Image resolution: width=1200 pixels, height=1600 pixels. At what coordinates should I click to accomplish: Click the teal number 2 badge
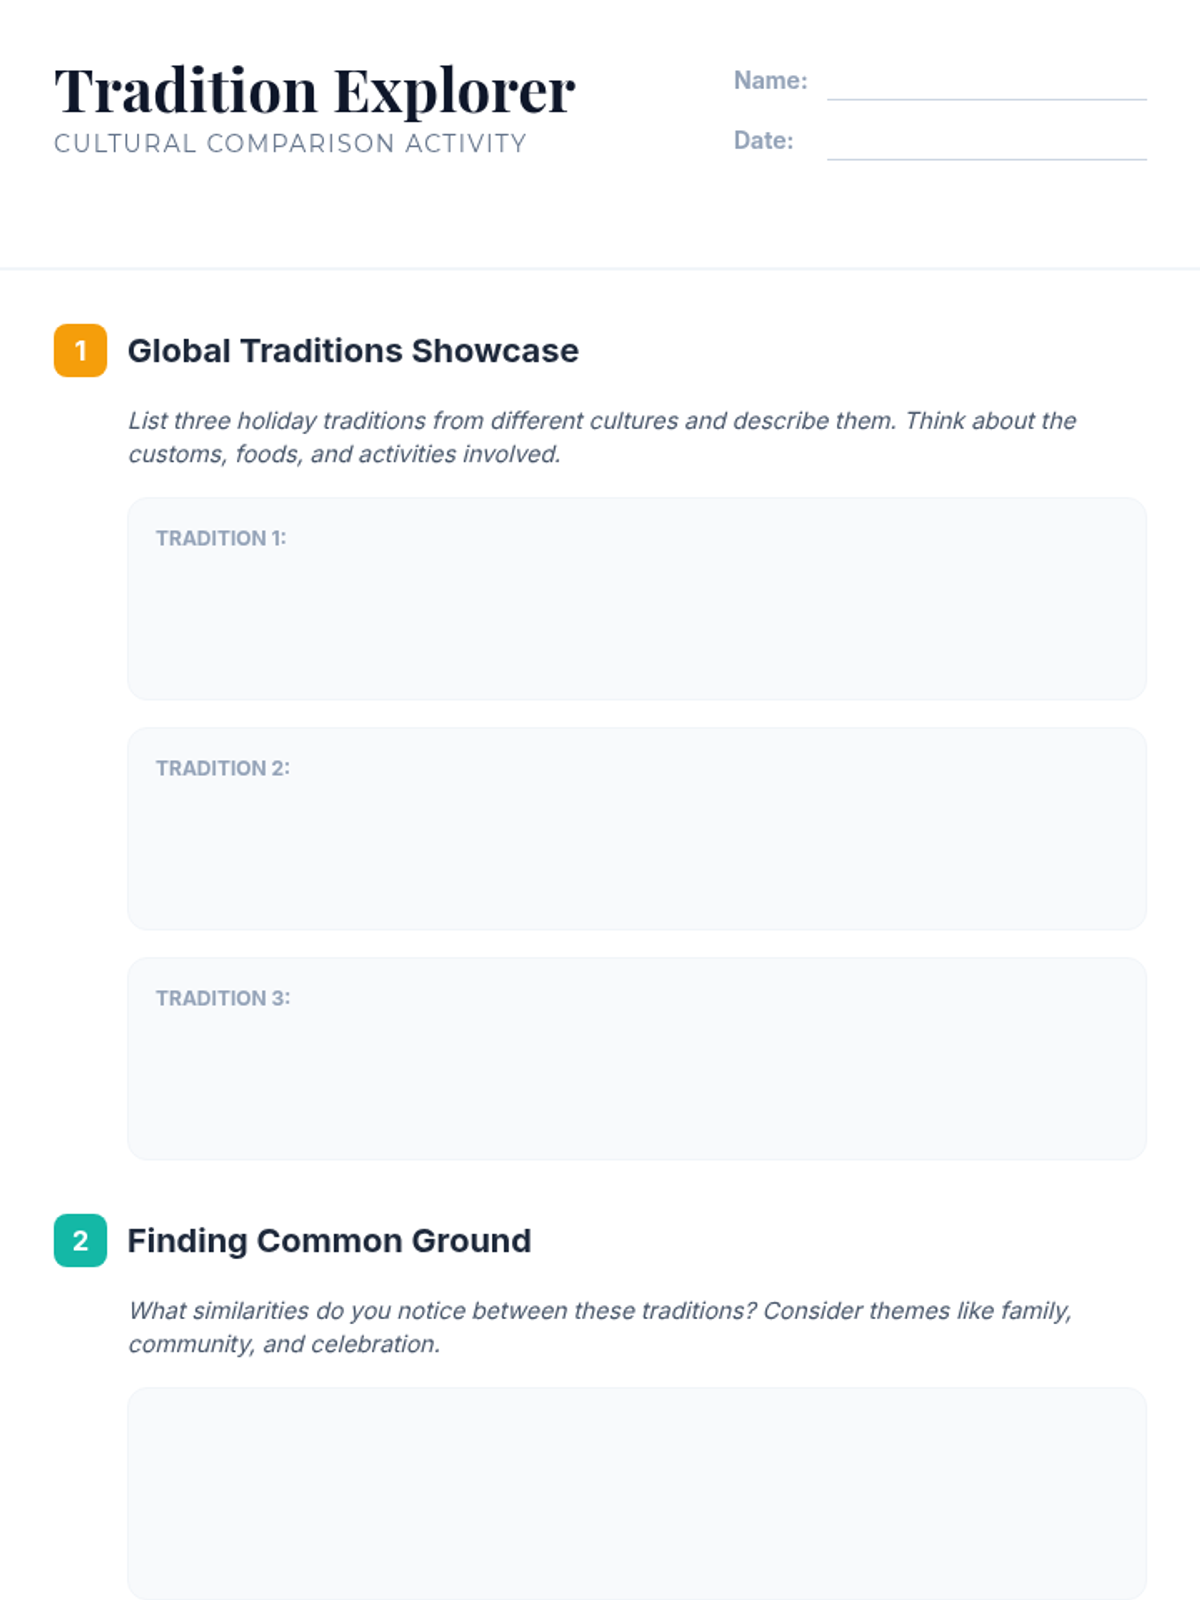tap(80, 1240)
